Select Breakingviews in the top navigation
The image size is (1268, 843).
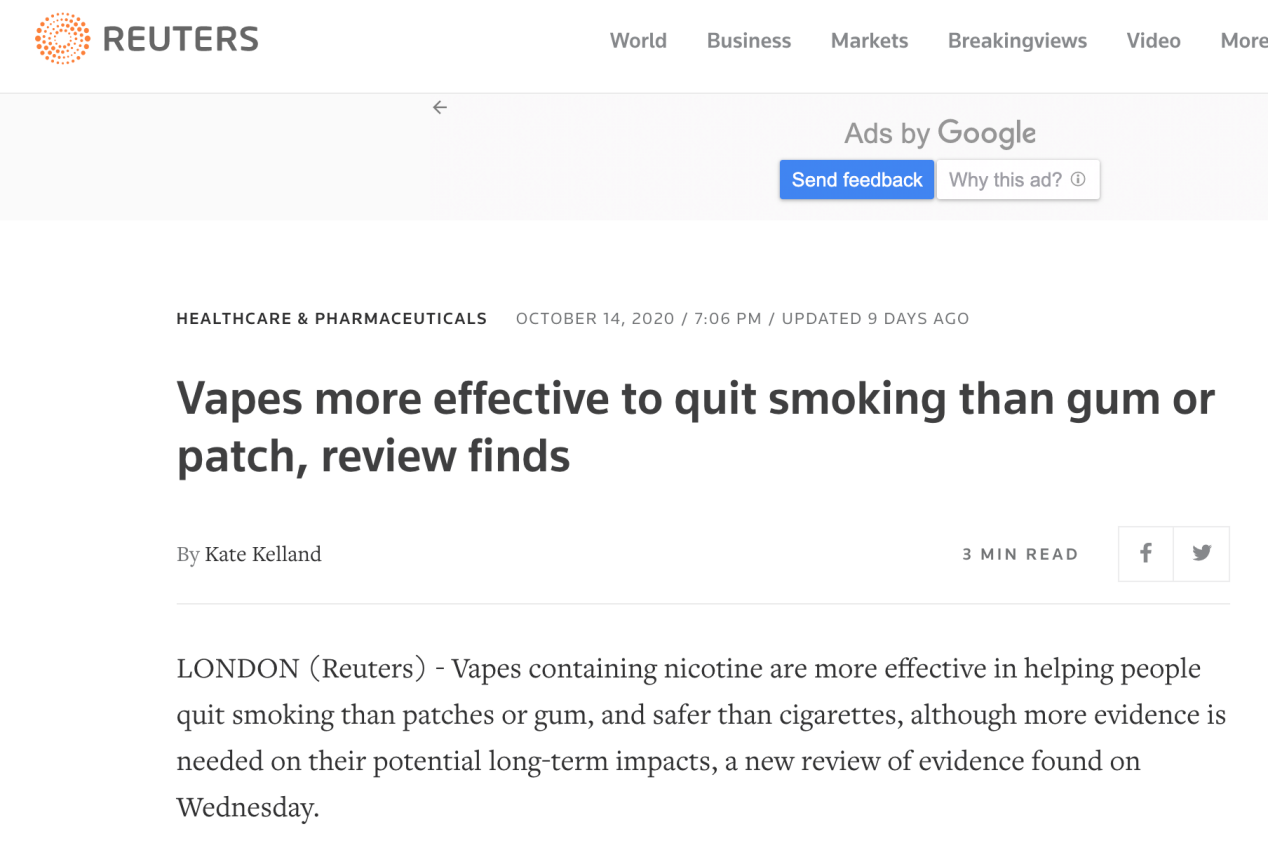pos(1017,41)
